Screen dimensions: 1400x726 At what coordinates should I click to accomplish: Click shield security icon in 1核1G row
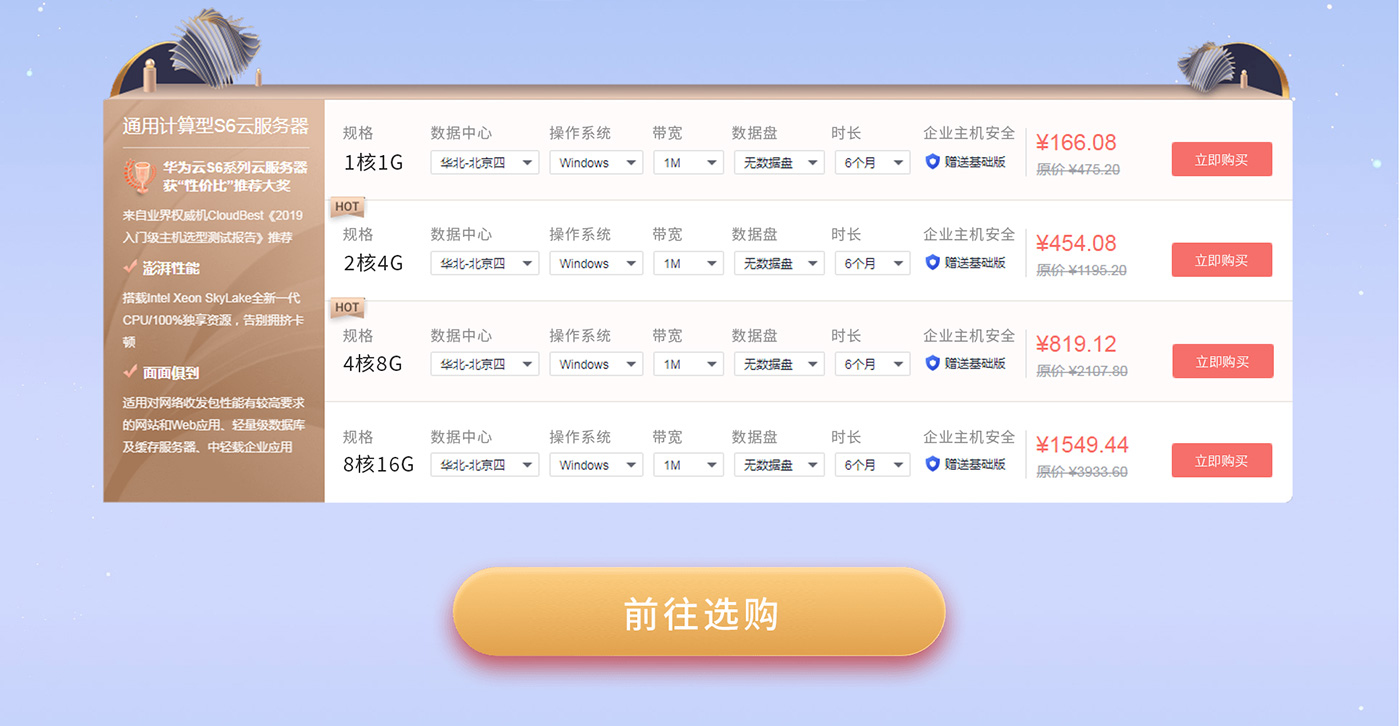(933, 161)
